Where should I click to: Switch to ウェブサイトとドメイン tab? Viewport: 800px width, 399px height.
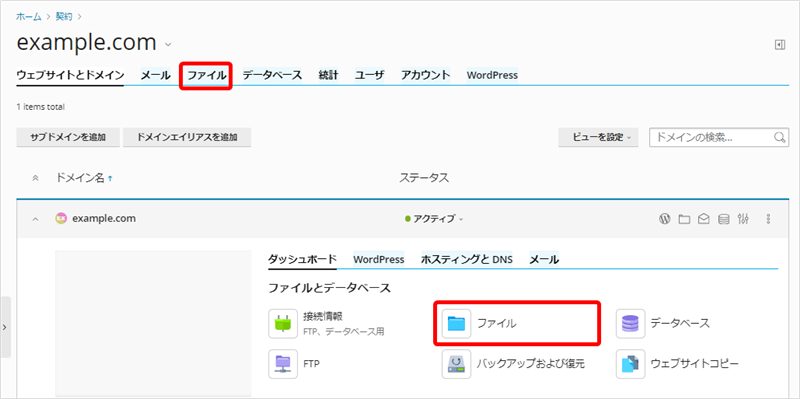pyautogui.click(x=70, y=75)
